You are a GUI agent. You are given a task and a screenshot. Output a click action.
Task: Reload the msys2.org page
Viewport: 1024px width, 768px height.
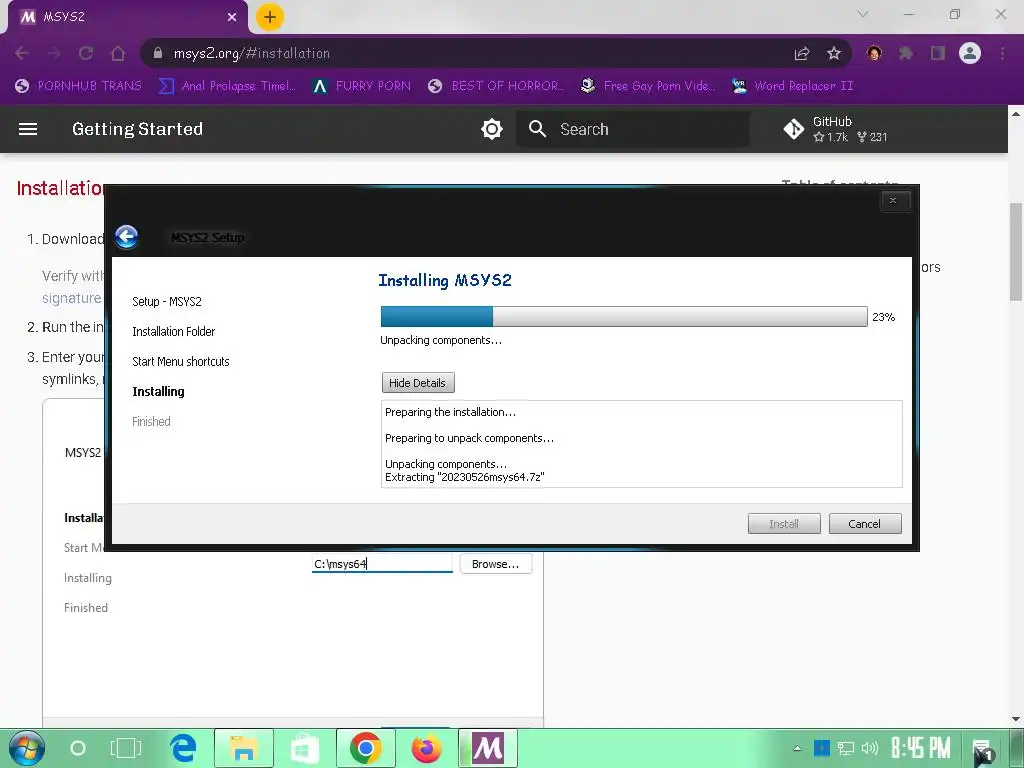click(86, 54)
